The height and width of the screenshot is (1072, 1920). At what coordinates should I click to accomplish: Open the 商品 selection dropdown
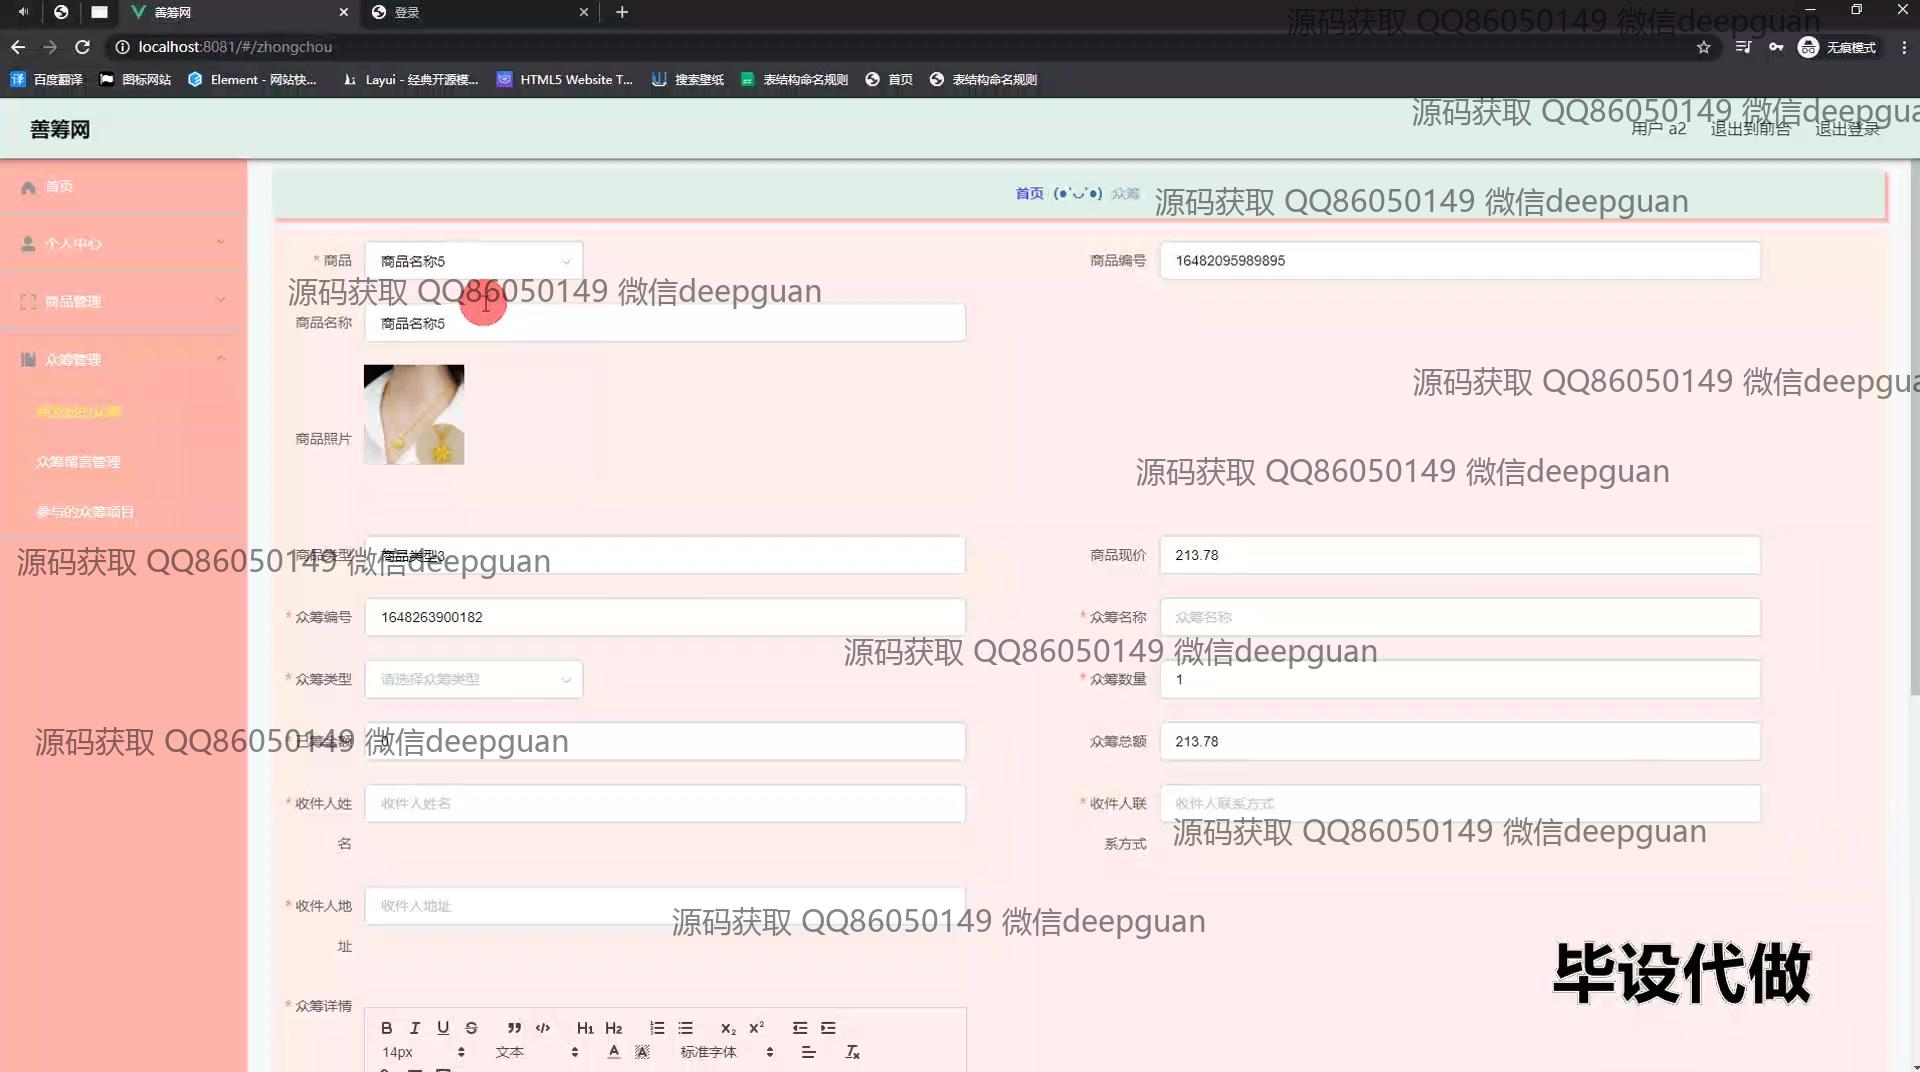tap(474, 261)
